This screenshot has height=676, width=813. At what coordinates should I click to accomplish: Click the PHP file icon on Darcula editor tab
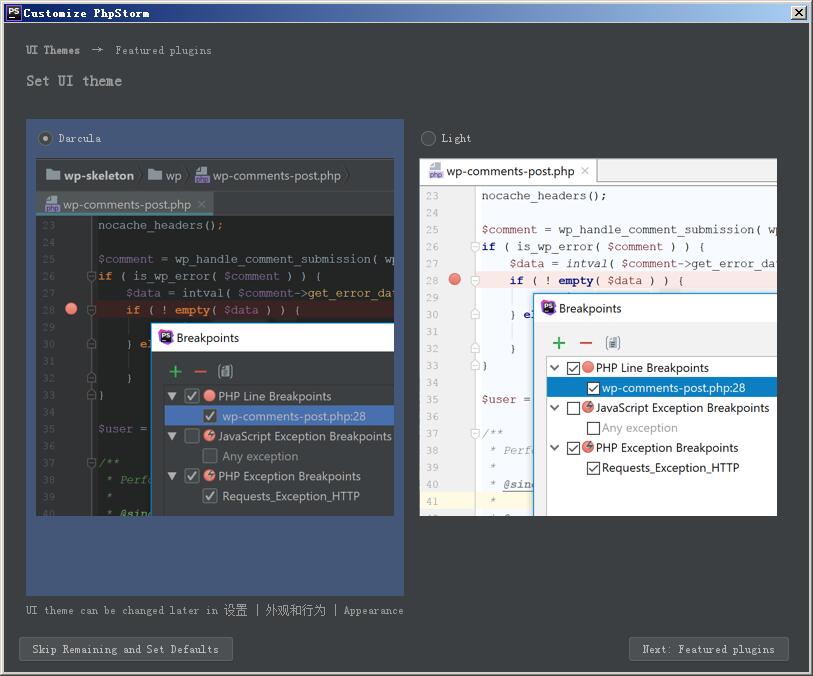(52, 204)
